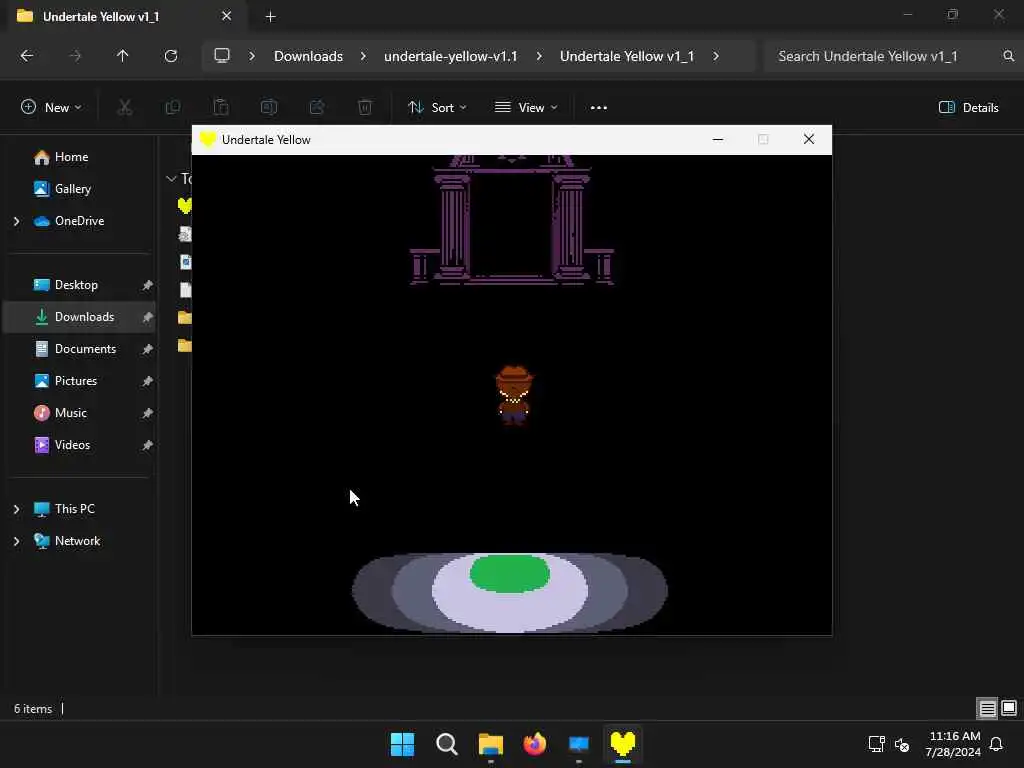
Task: Switch to large thumbnails view layout
Action: tap(1009, 709)
